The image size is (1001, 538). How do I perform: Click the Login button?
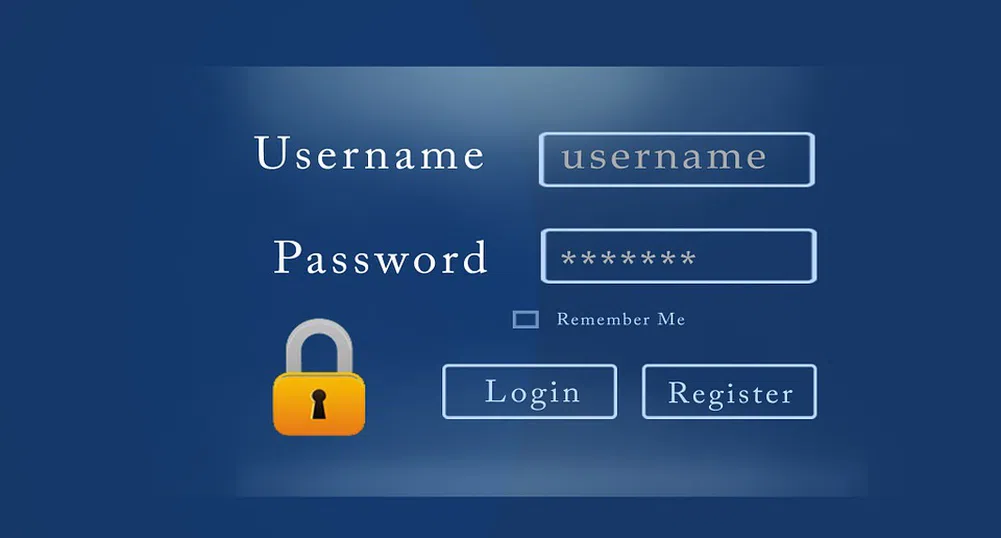pos(529,391)
